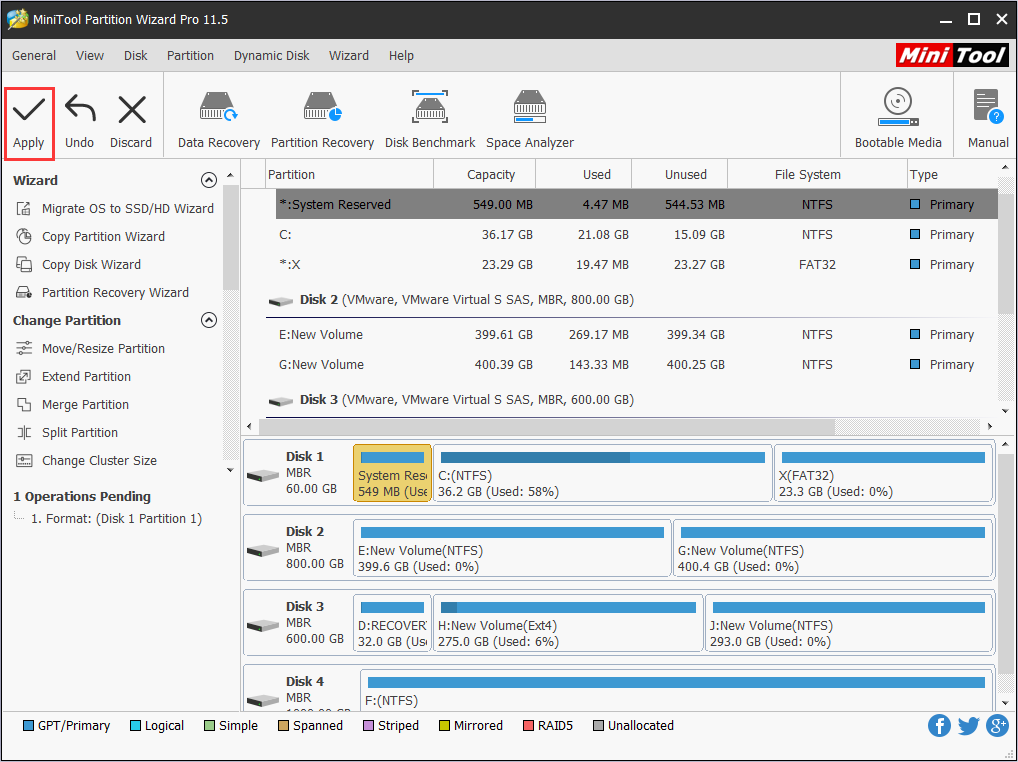This screenshot has height=762, width=1018.
Task: Launch Copy Disk Wizard
Action: (78, 264)
